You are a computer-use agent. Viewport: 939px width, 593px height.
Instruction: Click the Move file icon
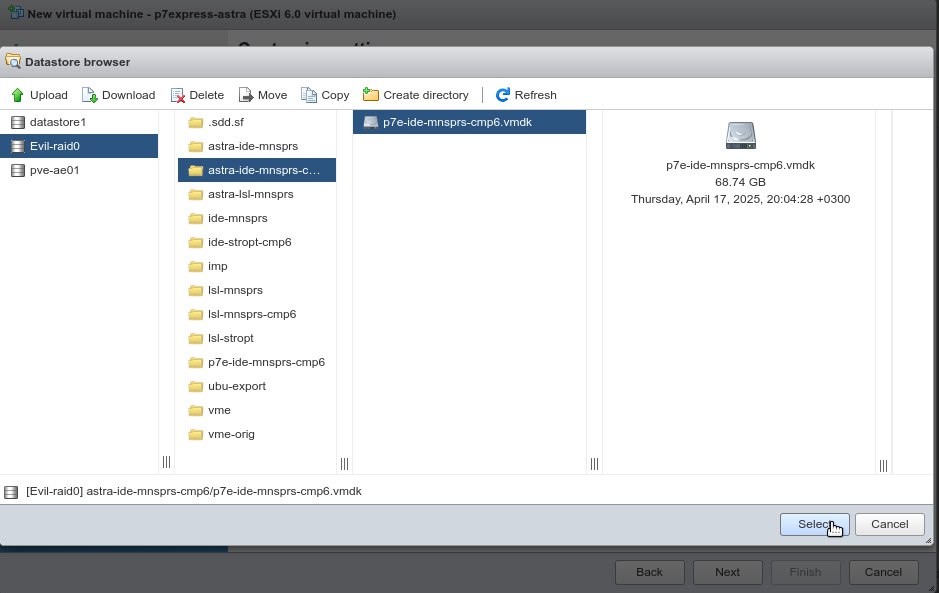[x=246, y=95]
